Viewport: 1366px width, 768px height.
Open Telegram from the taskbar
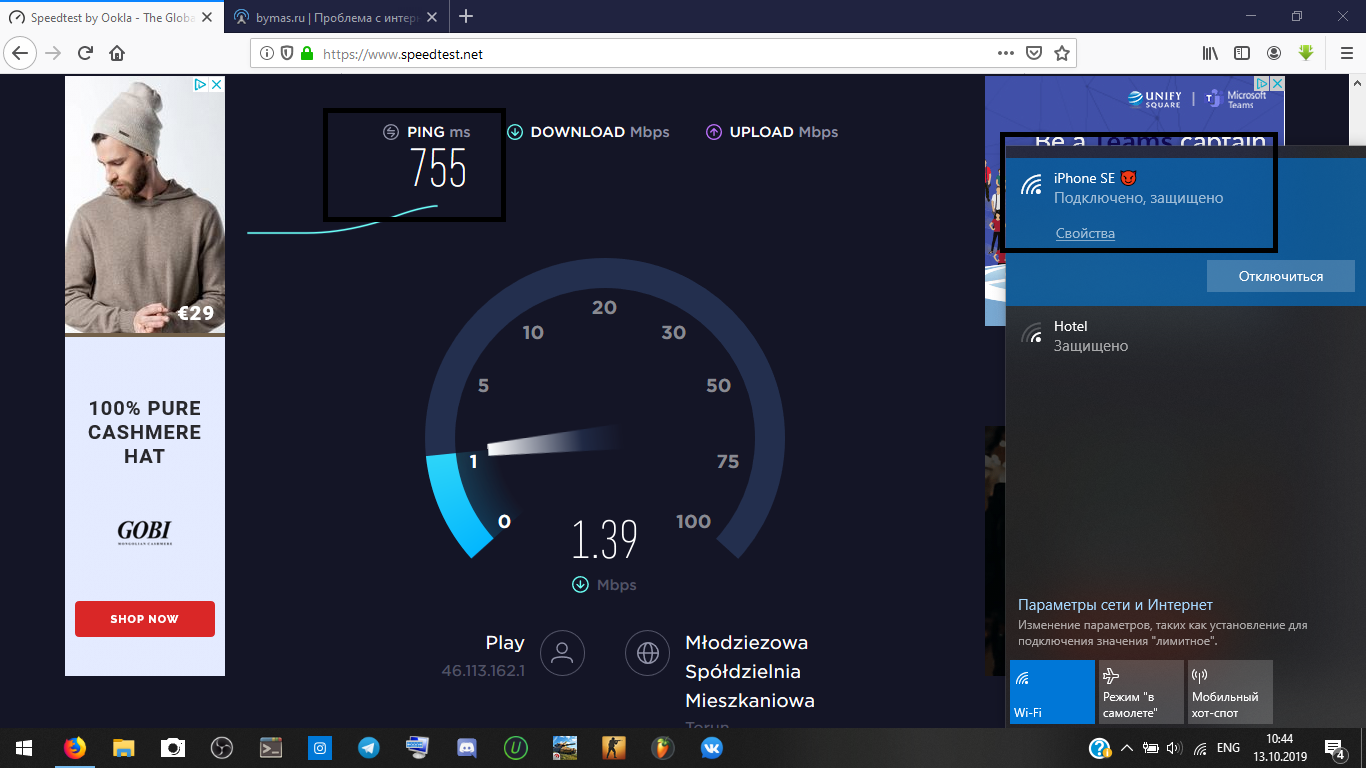pos(369,747)
